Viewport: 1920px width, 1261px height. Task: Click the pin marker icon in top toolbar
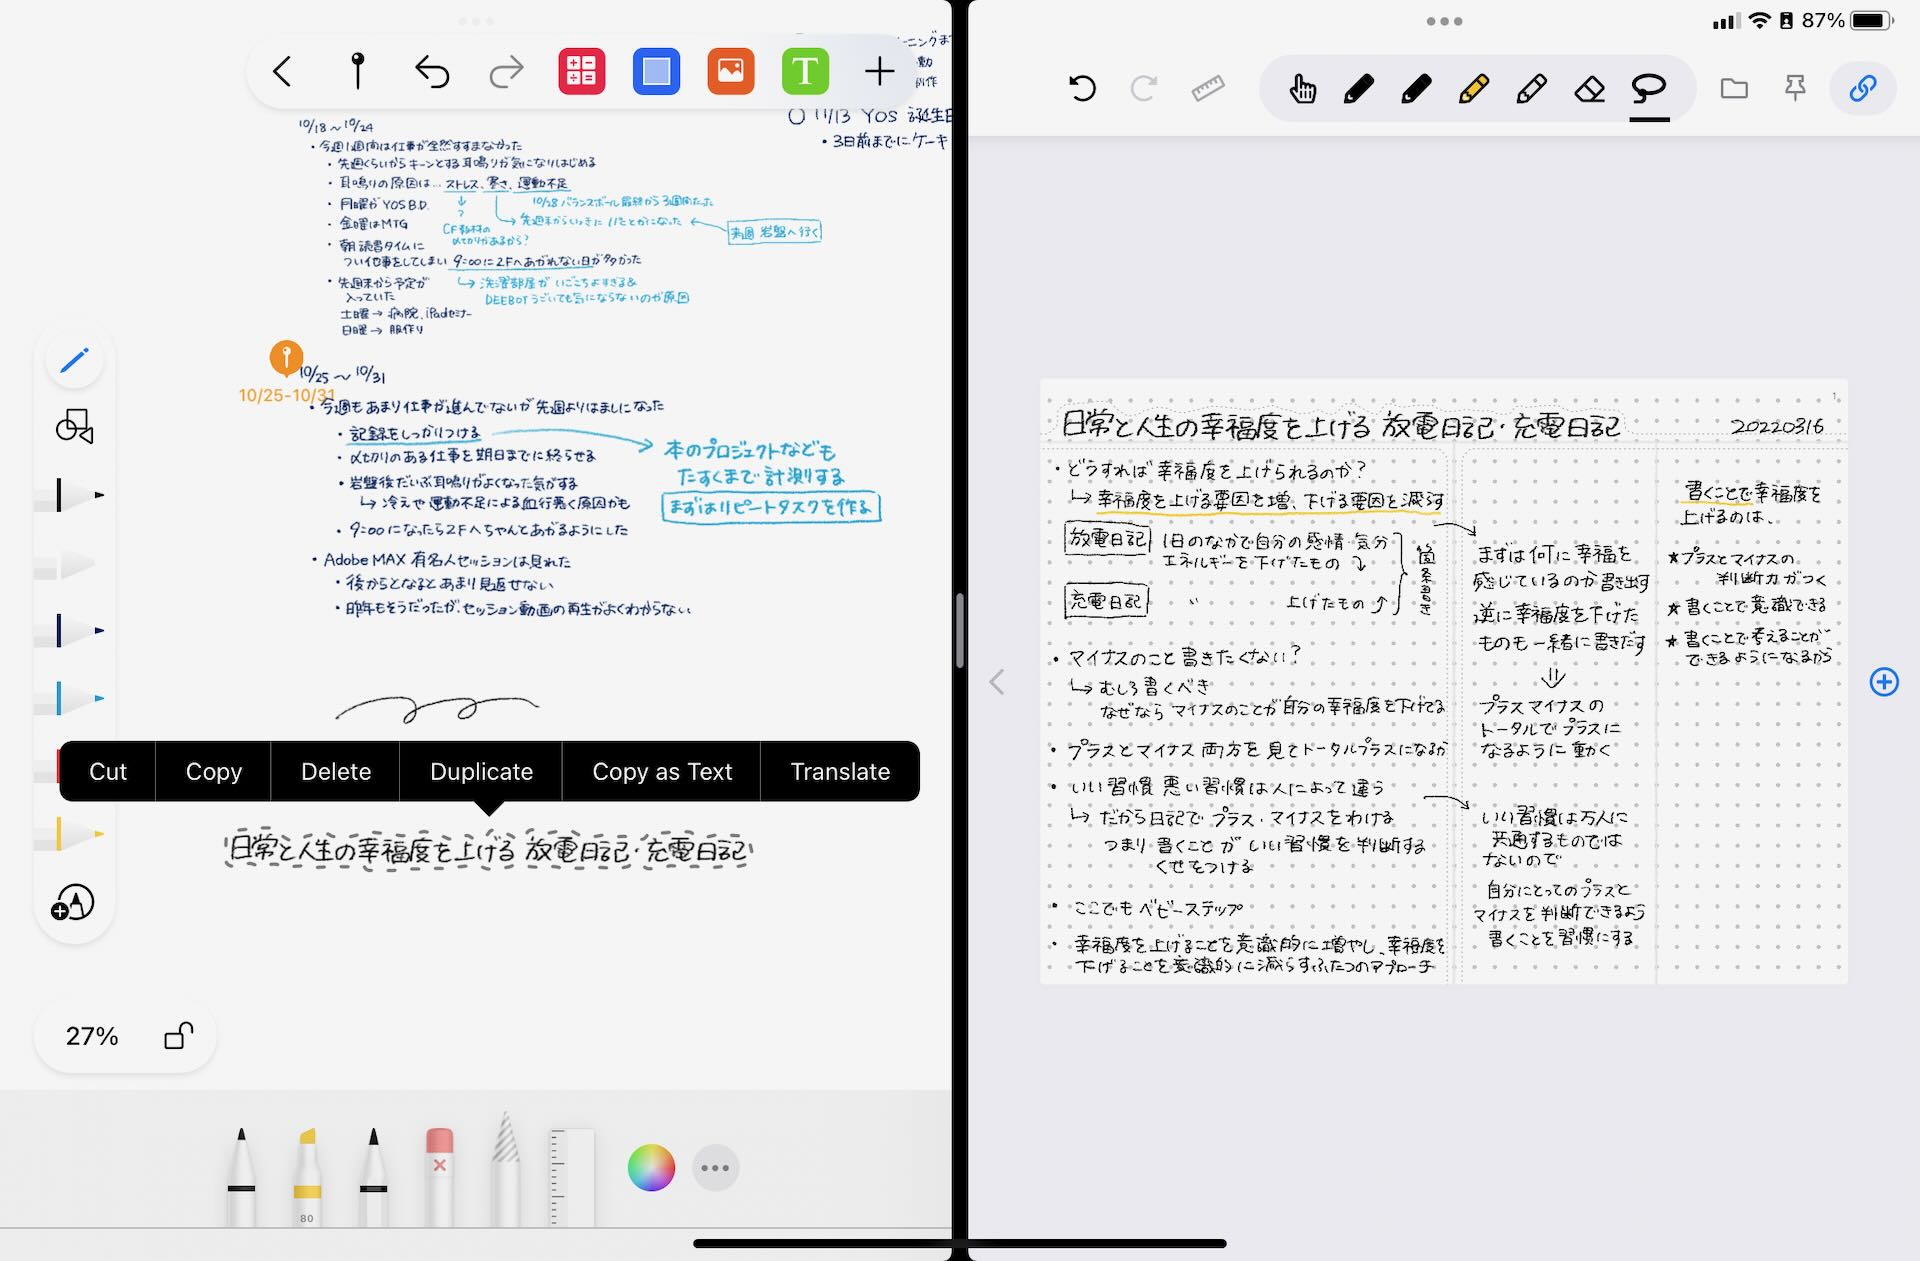click(x=357, y=71)
